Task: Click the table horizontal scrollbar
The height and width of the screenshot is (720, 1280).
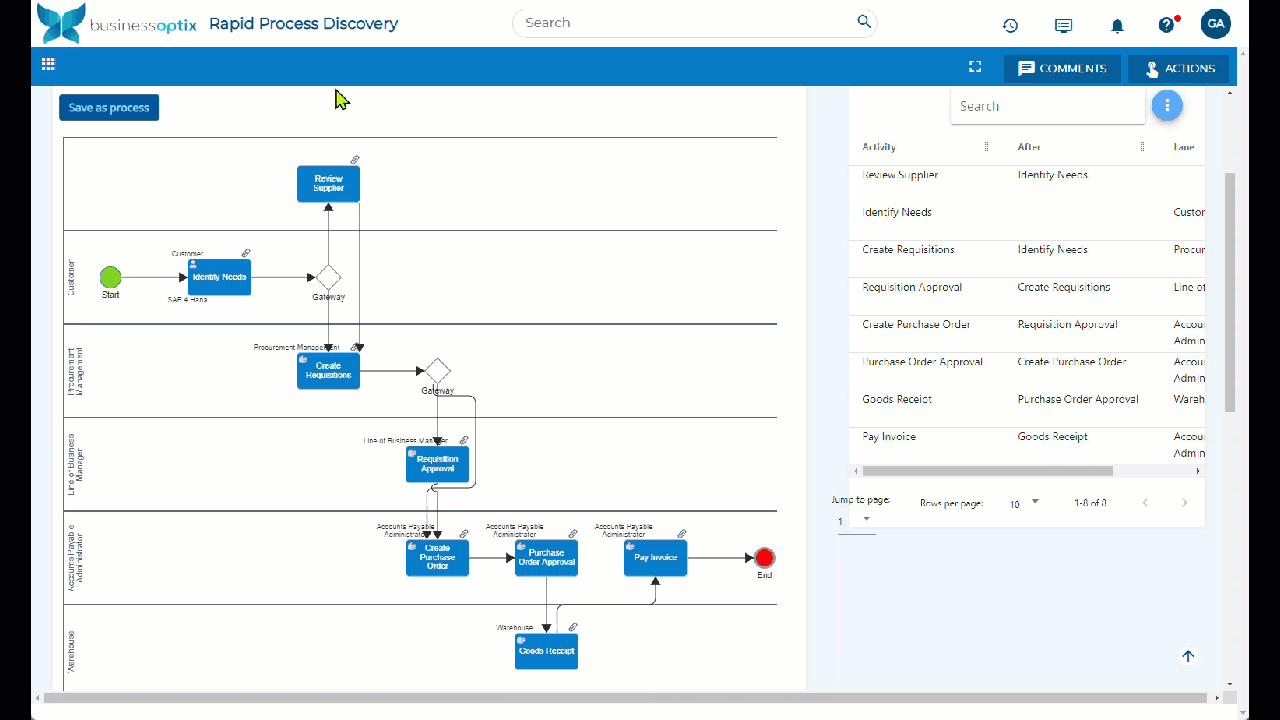Action: click(x=987, y=470)
